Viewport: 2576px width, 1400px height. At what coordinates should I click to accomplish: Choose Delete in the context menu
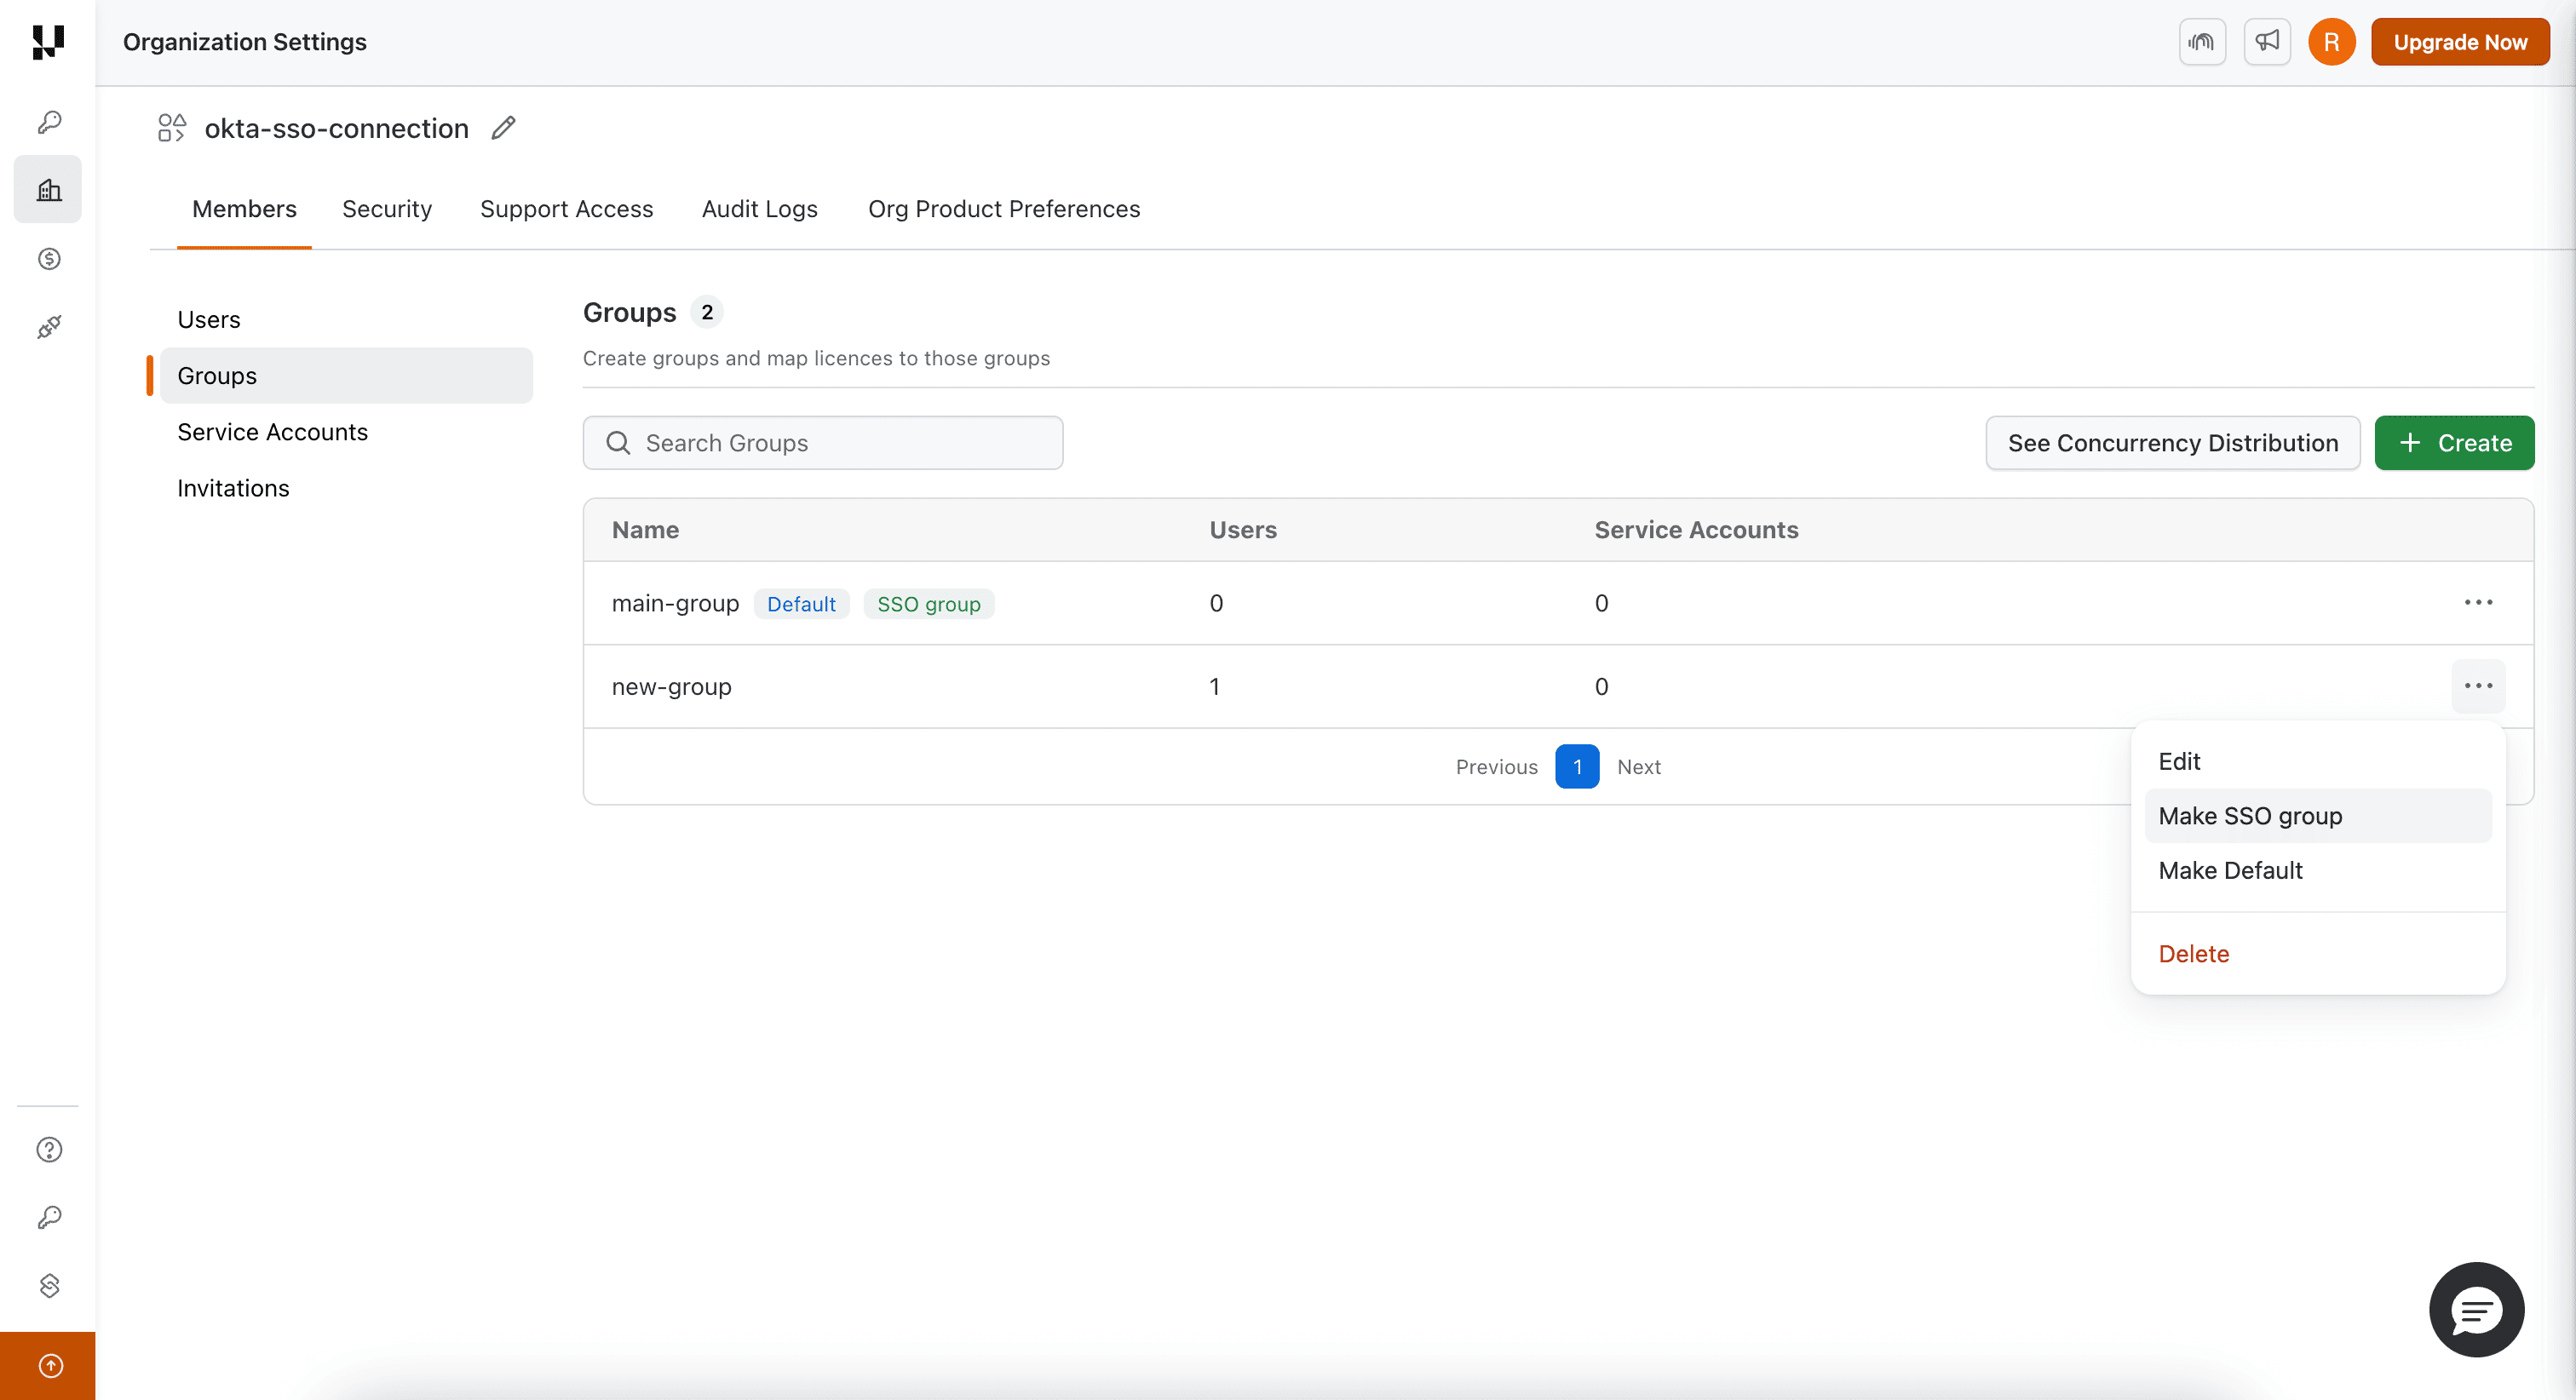2318,954
